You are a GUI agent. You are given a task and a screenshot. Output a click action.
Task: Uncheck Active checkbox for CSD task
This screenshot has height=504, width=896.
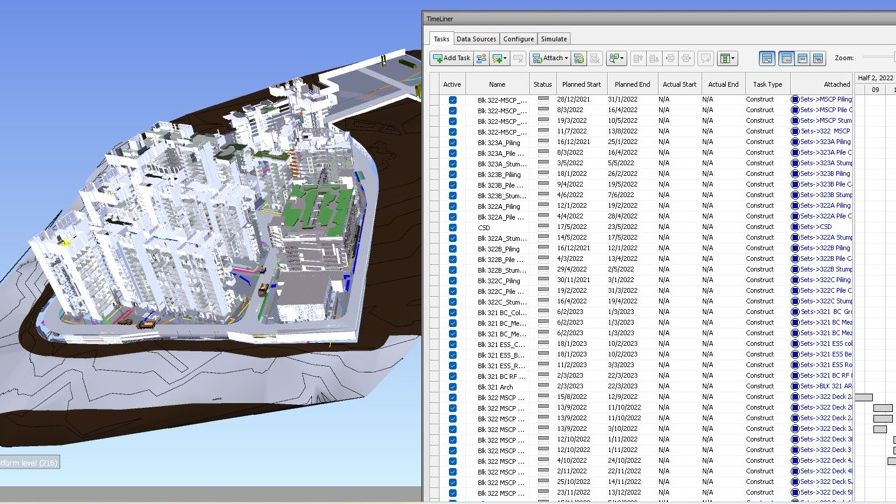[453, 227]
